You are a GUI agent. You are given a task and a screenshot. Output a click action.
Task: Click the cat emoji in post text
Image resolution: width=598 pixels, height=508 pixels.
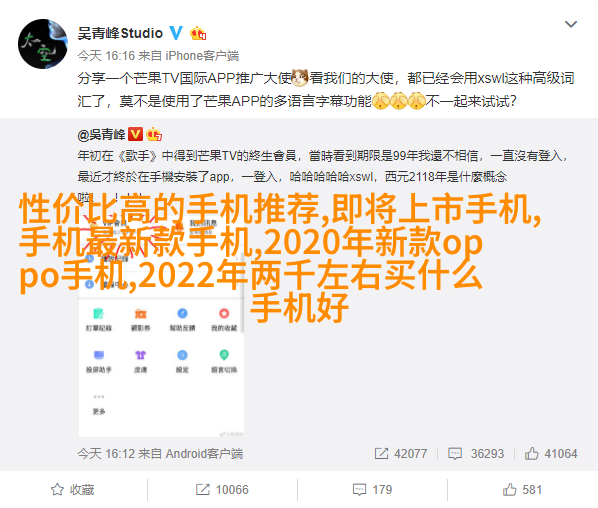pyautogui.click(x=300, y=78)
